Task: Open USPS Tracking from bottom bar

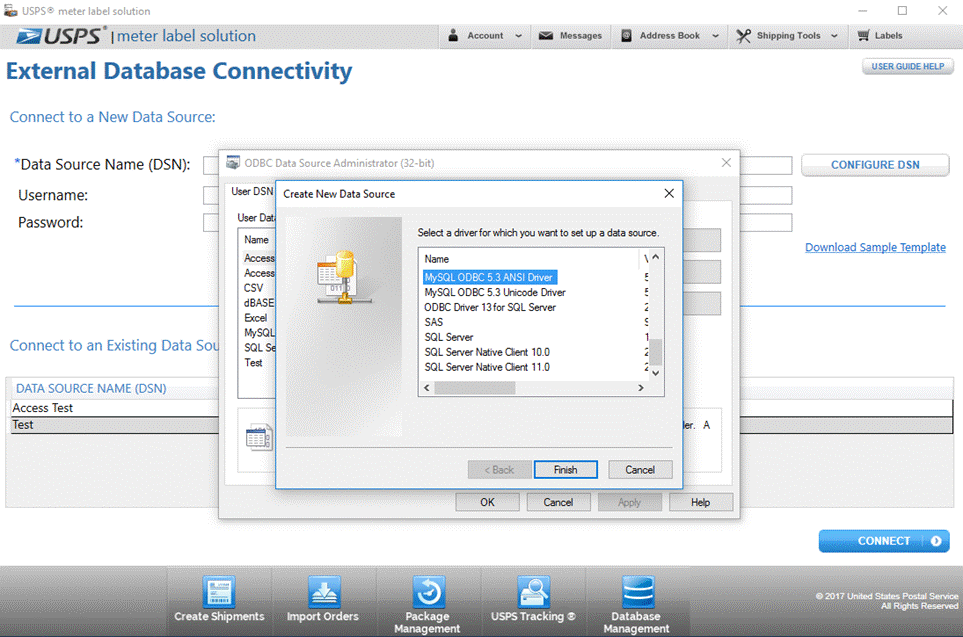Action: 533,600
